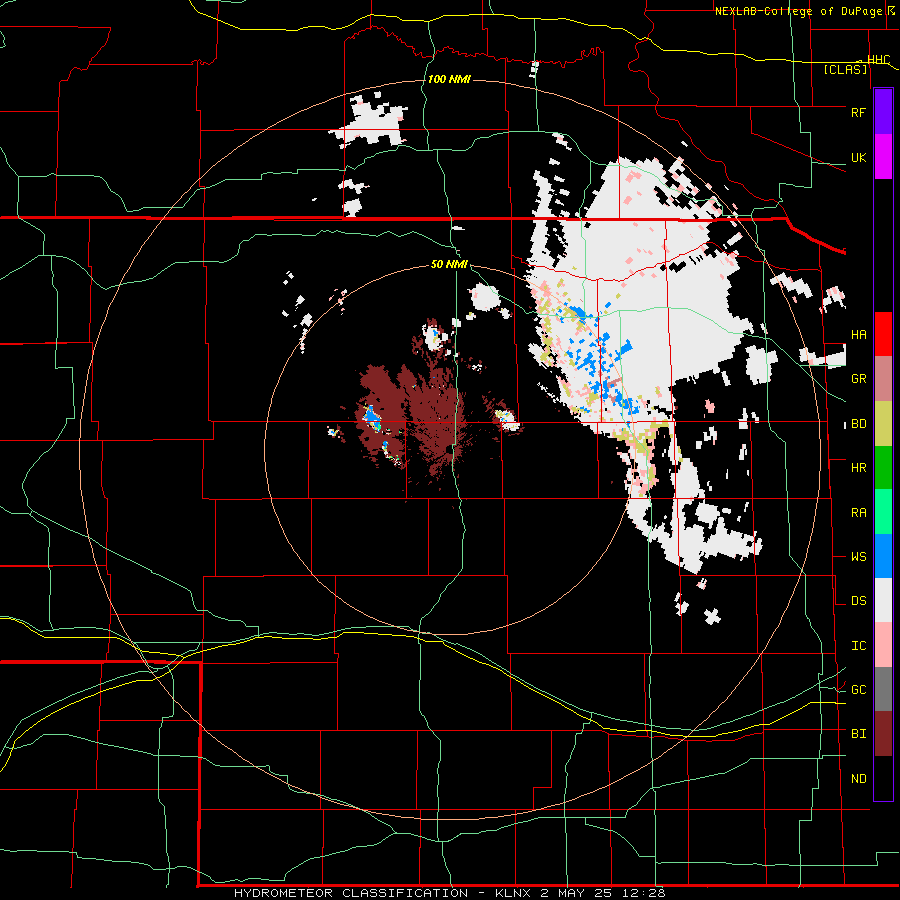Click the blue WS legend swatch
Viewport: 900px width, 900px height.
pos(883,556)
